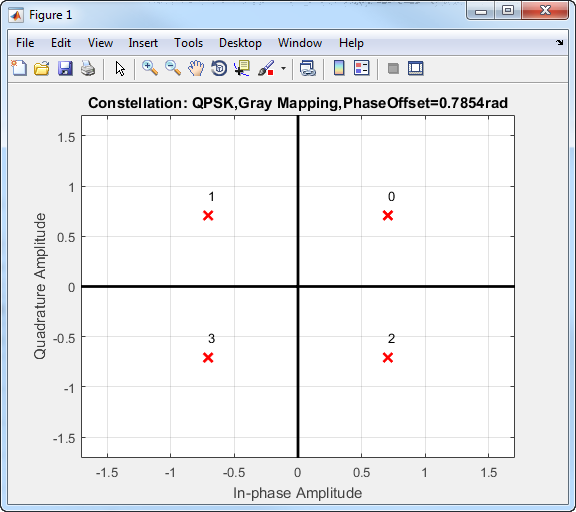Open the File menu

25,43
